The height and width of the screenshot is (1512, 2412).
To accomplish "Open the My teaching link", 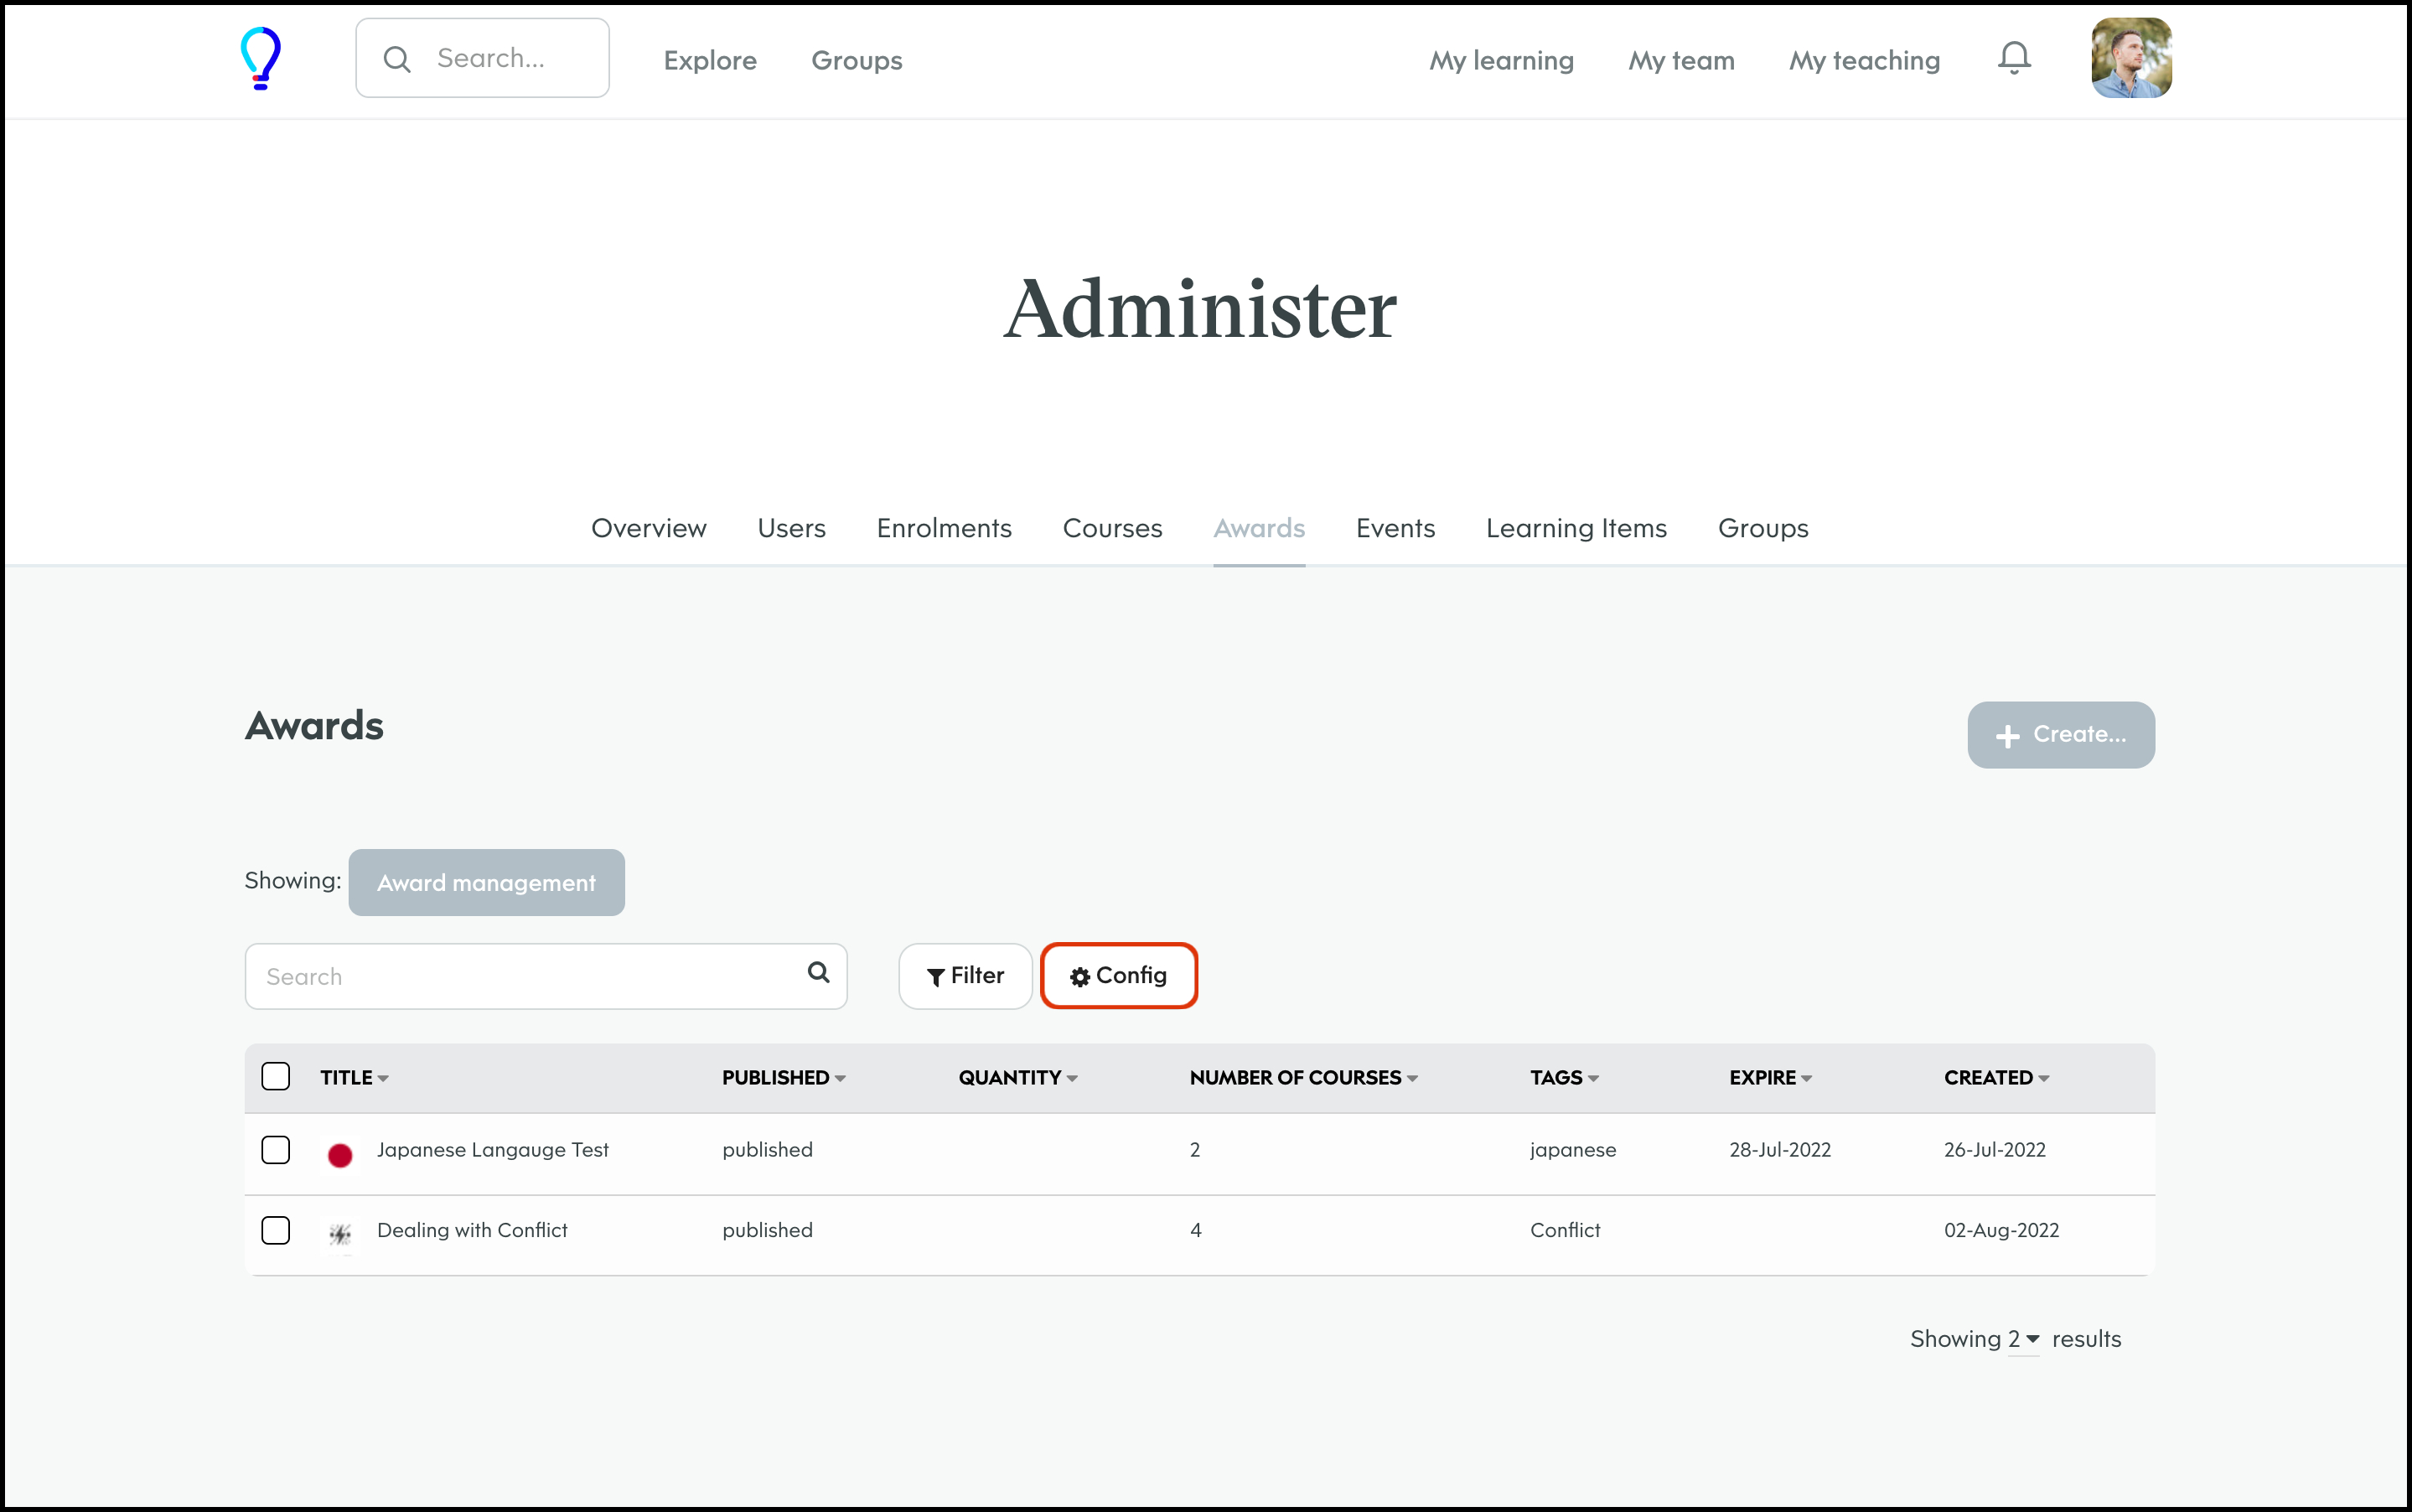I will click(x=1864, y=60).
